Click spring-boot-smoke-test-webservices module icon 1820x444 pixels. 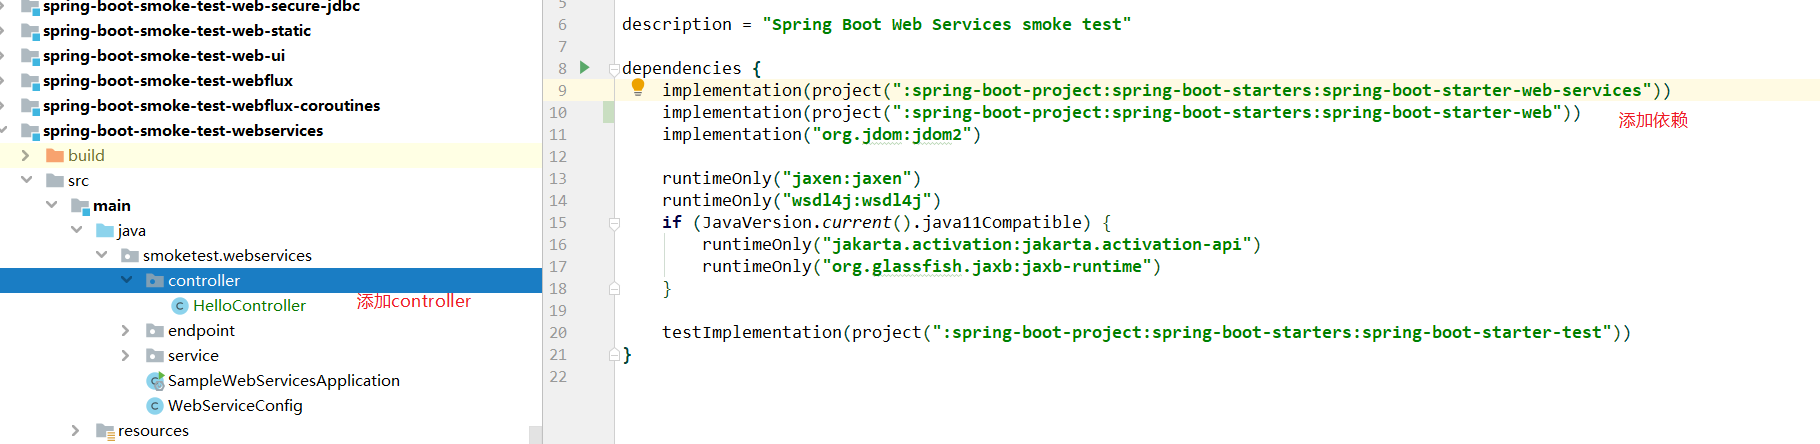click(x=30, y=131)
